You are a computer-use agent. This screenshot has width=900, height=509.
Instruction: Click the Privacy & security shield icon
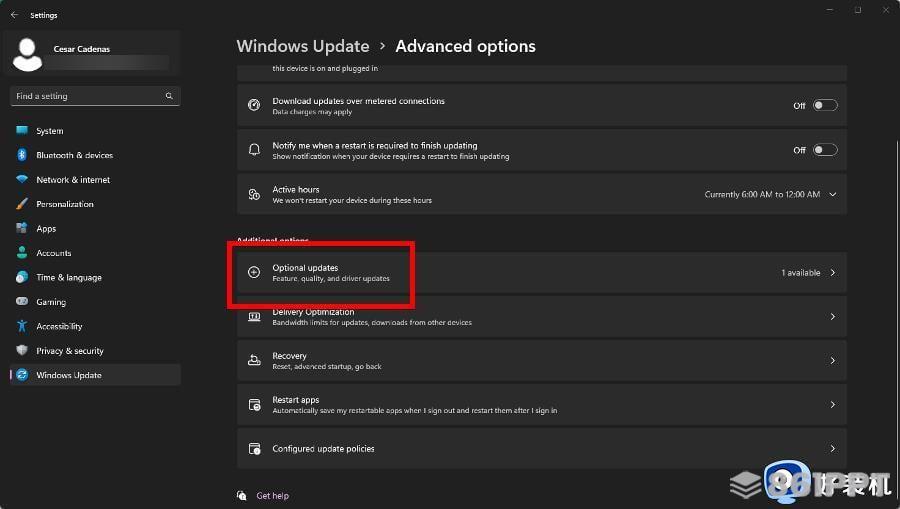(22, 350)
